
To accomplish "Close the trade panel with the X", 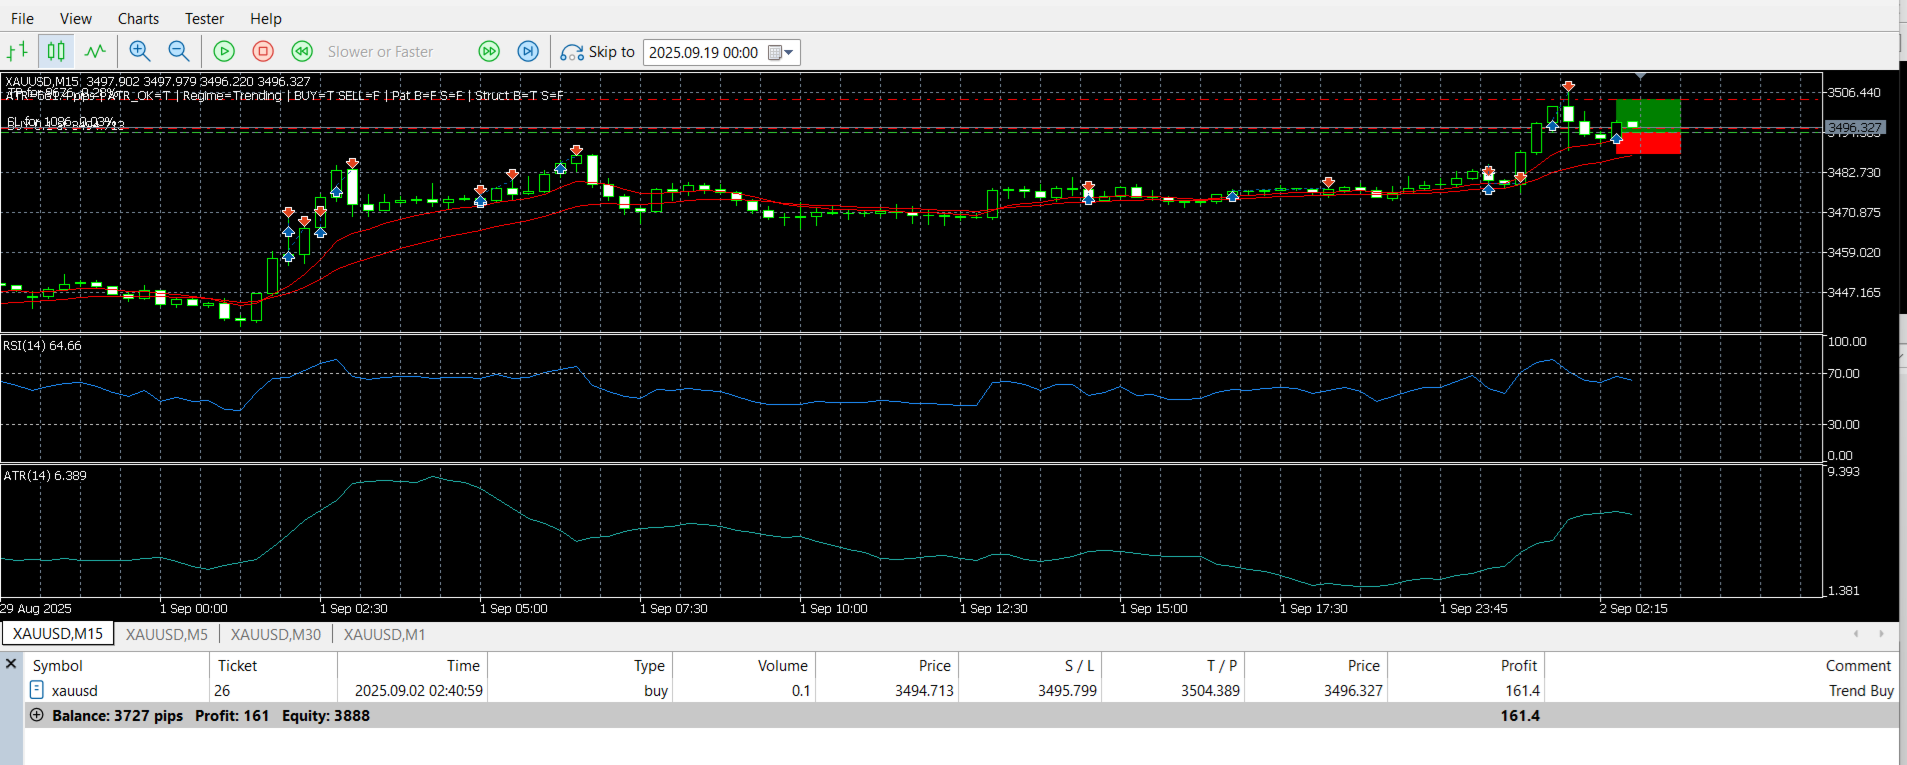I will [11, 663].
